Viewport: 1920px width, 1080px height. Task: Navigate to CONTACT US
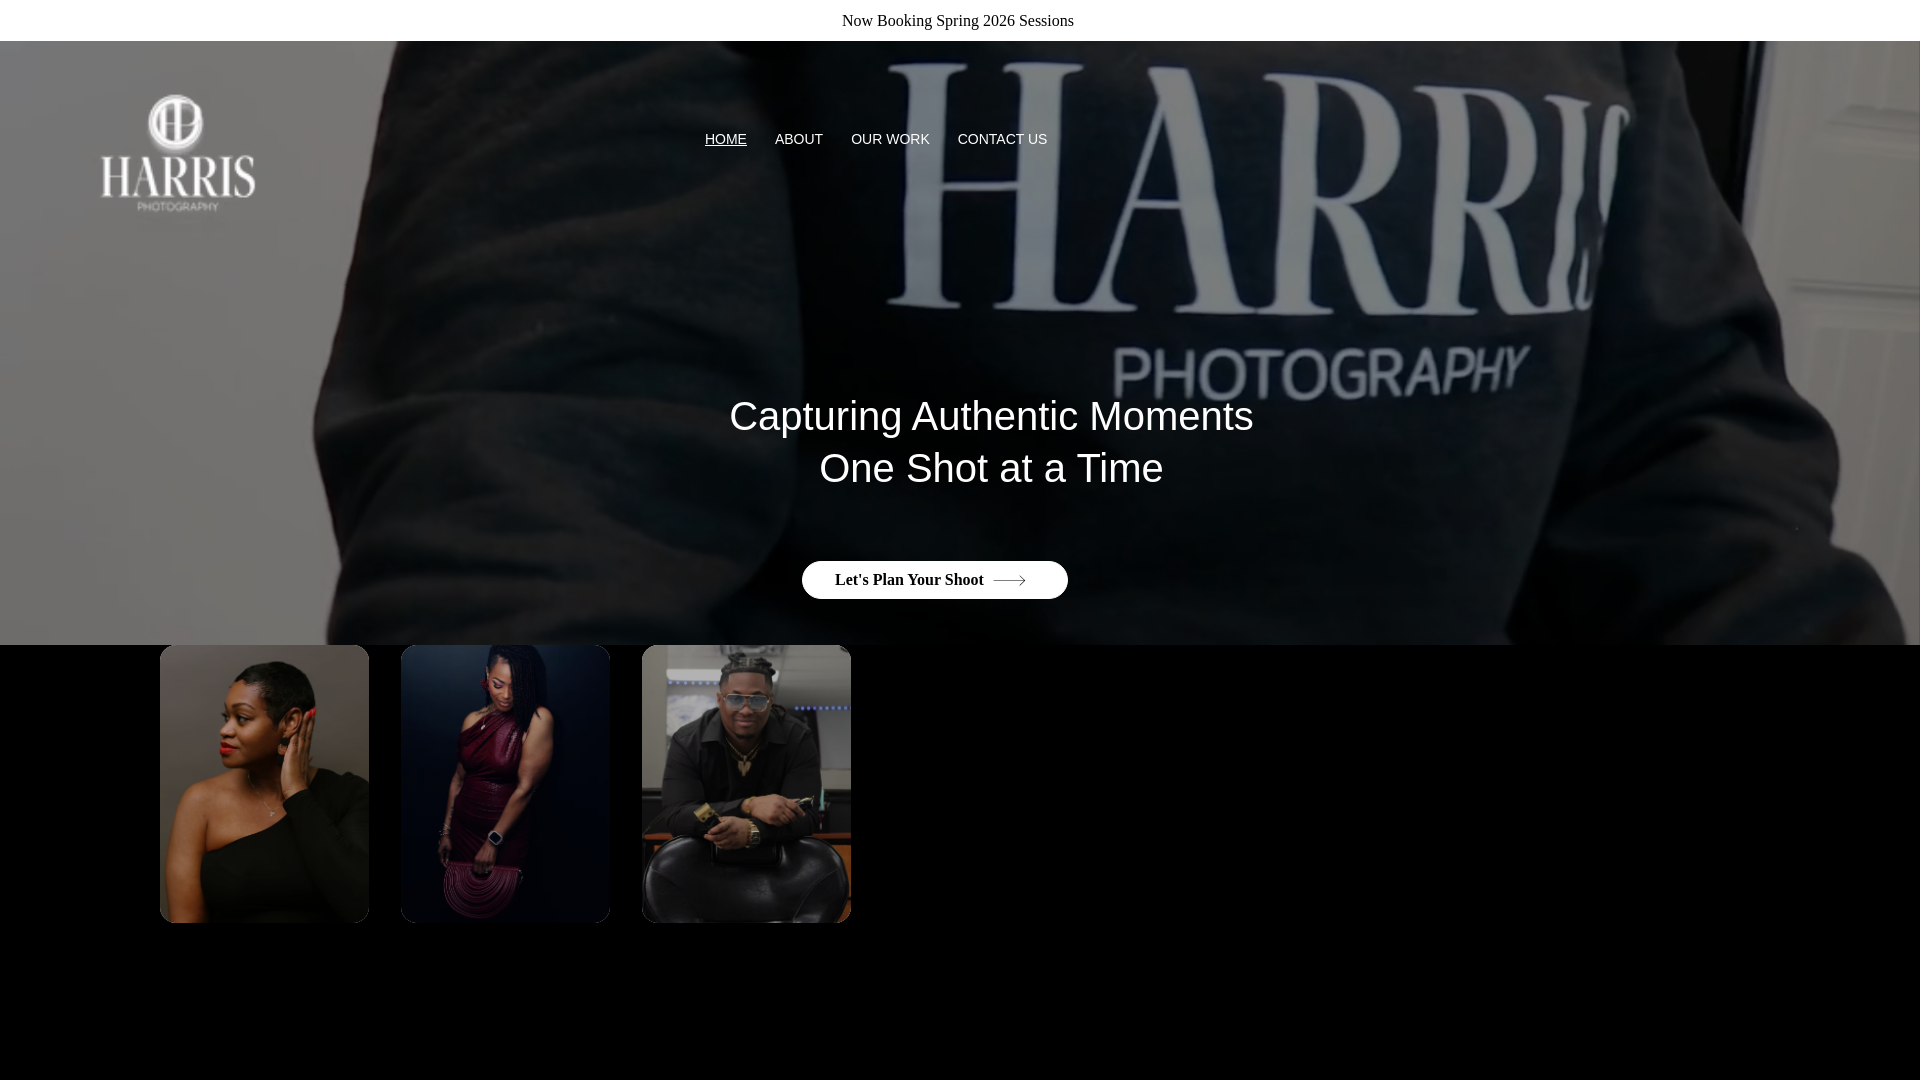click(1002, 139)
